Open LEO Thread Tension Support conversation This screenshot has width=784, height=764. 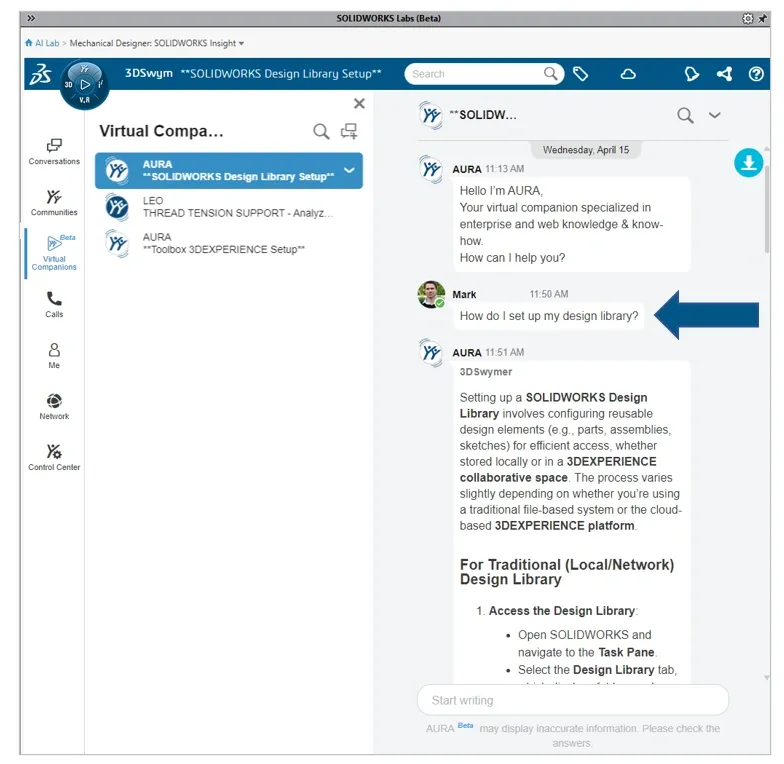[228, 207]
